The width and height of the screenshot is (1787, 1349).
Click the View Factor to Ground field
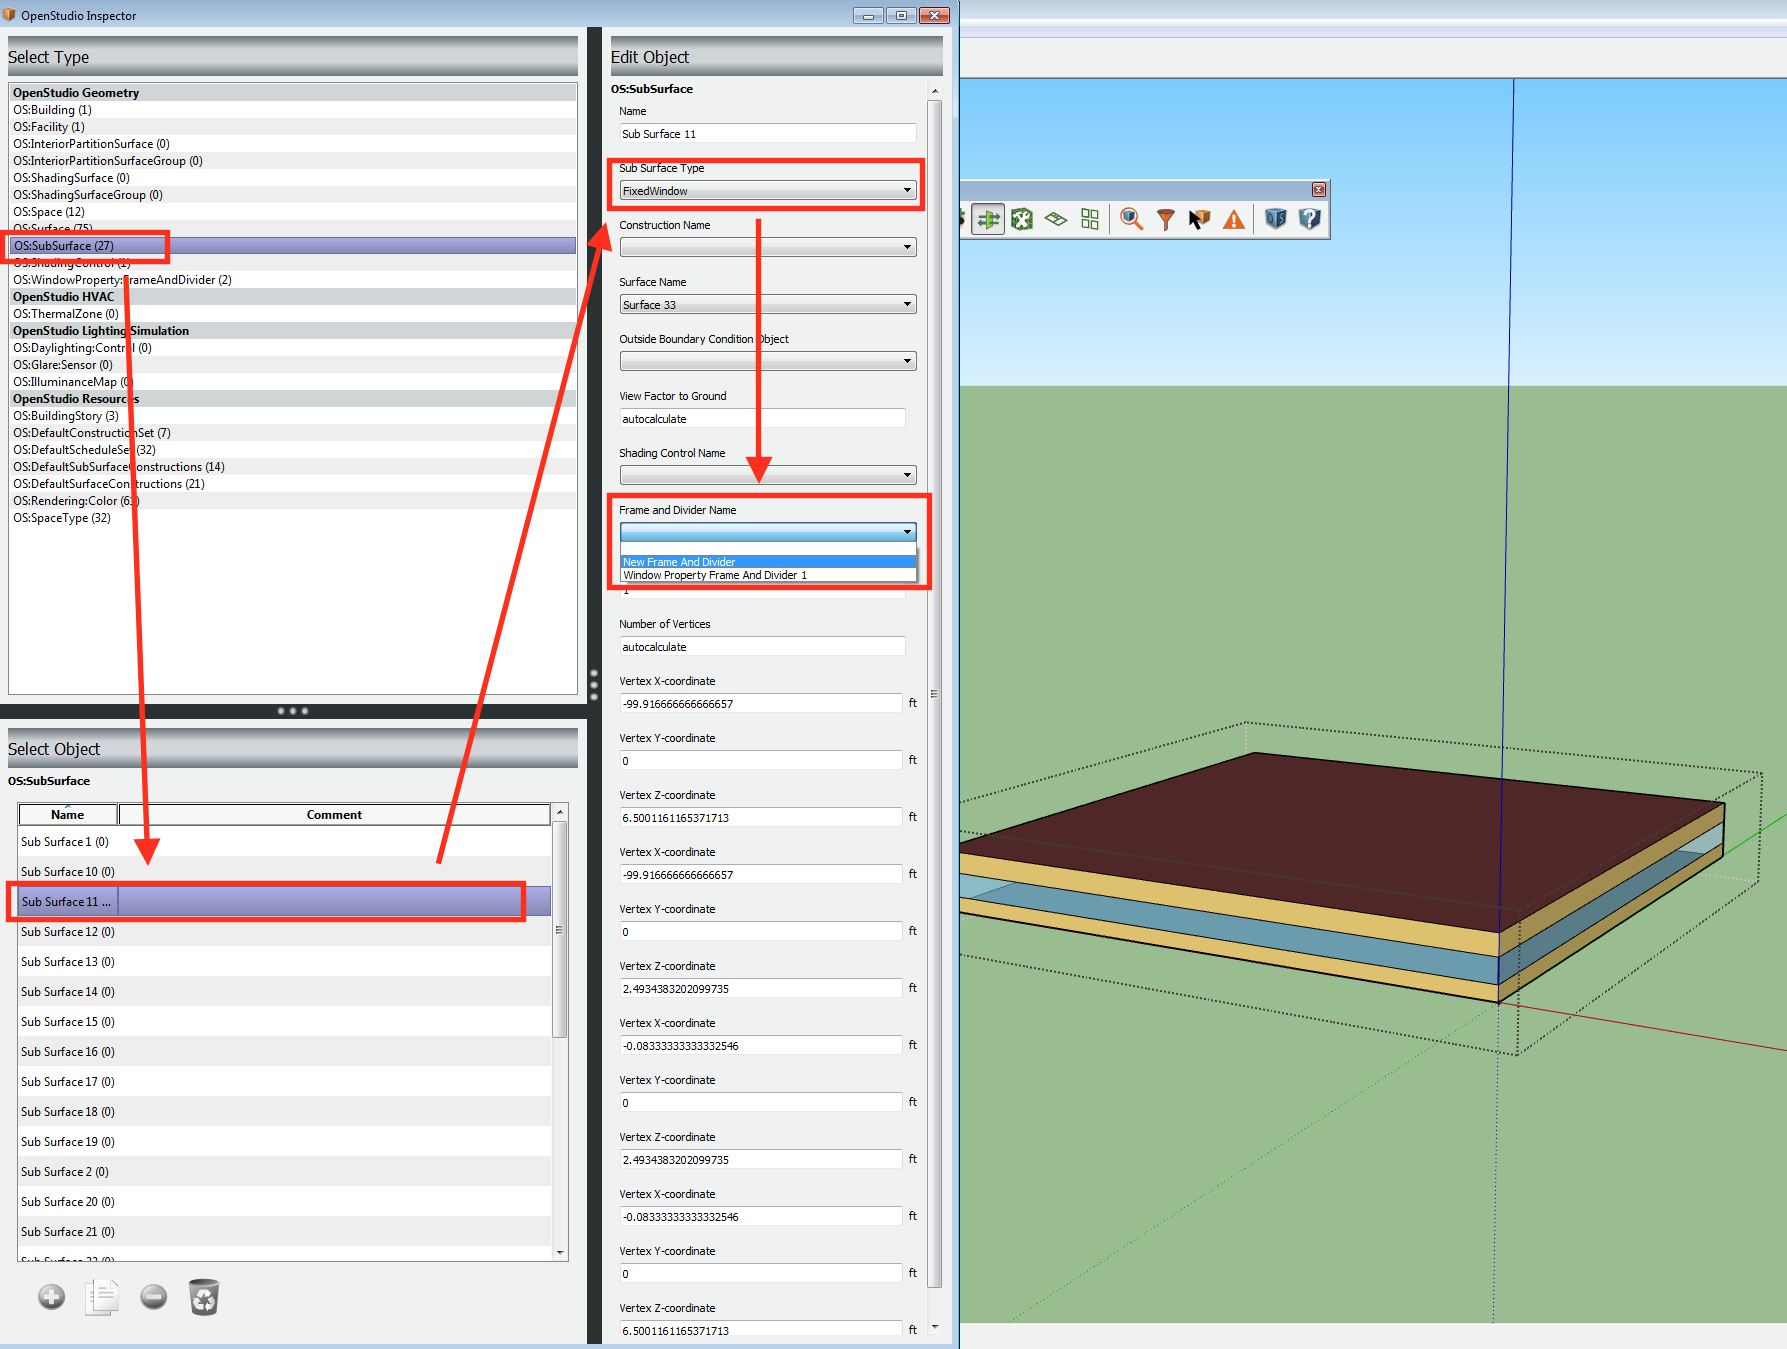762,419
